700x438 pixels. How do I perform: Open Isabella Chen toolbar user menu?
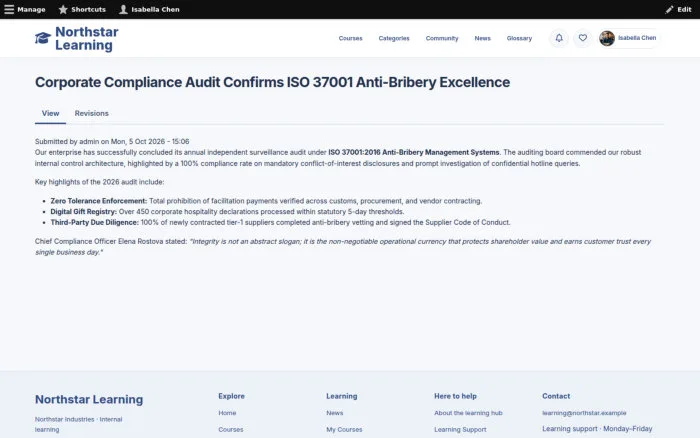(149, 9)
